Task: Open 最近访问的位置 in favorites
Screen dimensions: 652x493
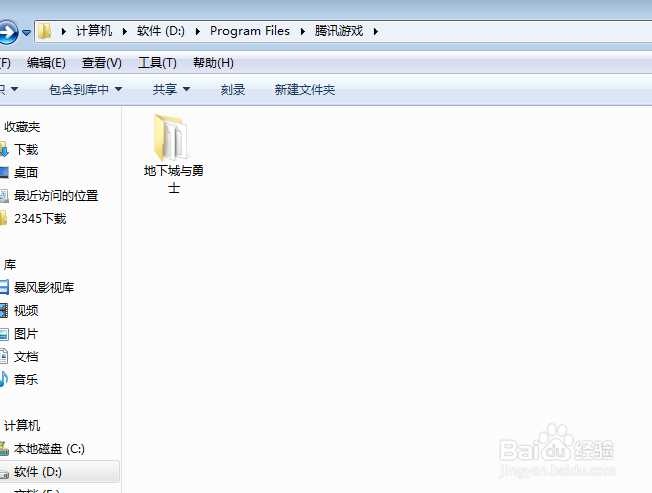Action: pyautogui.click(x=56, y=195)
